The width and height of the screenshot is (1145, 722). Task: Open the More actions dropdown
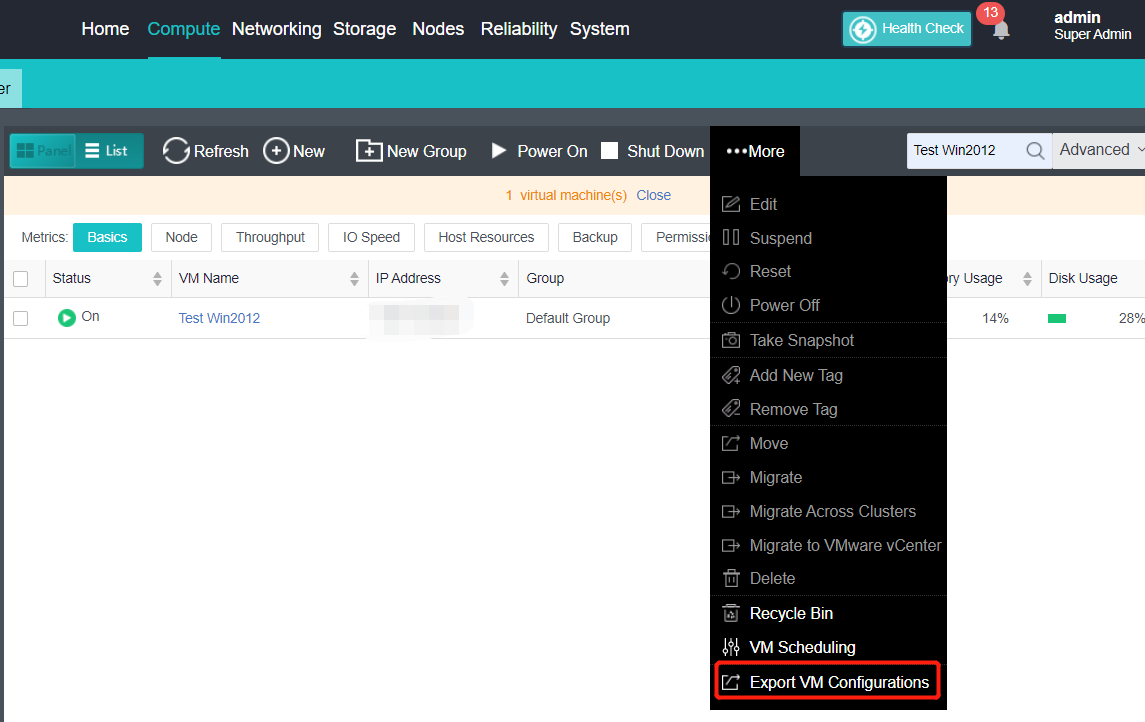755,151
